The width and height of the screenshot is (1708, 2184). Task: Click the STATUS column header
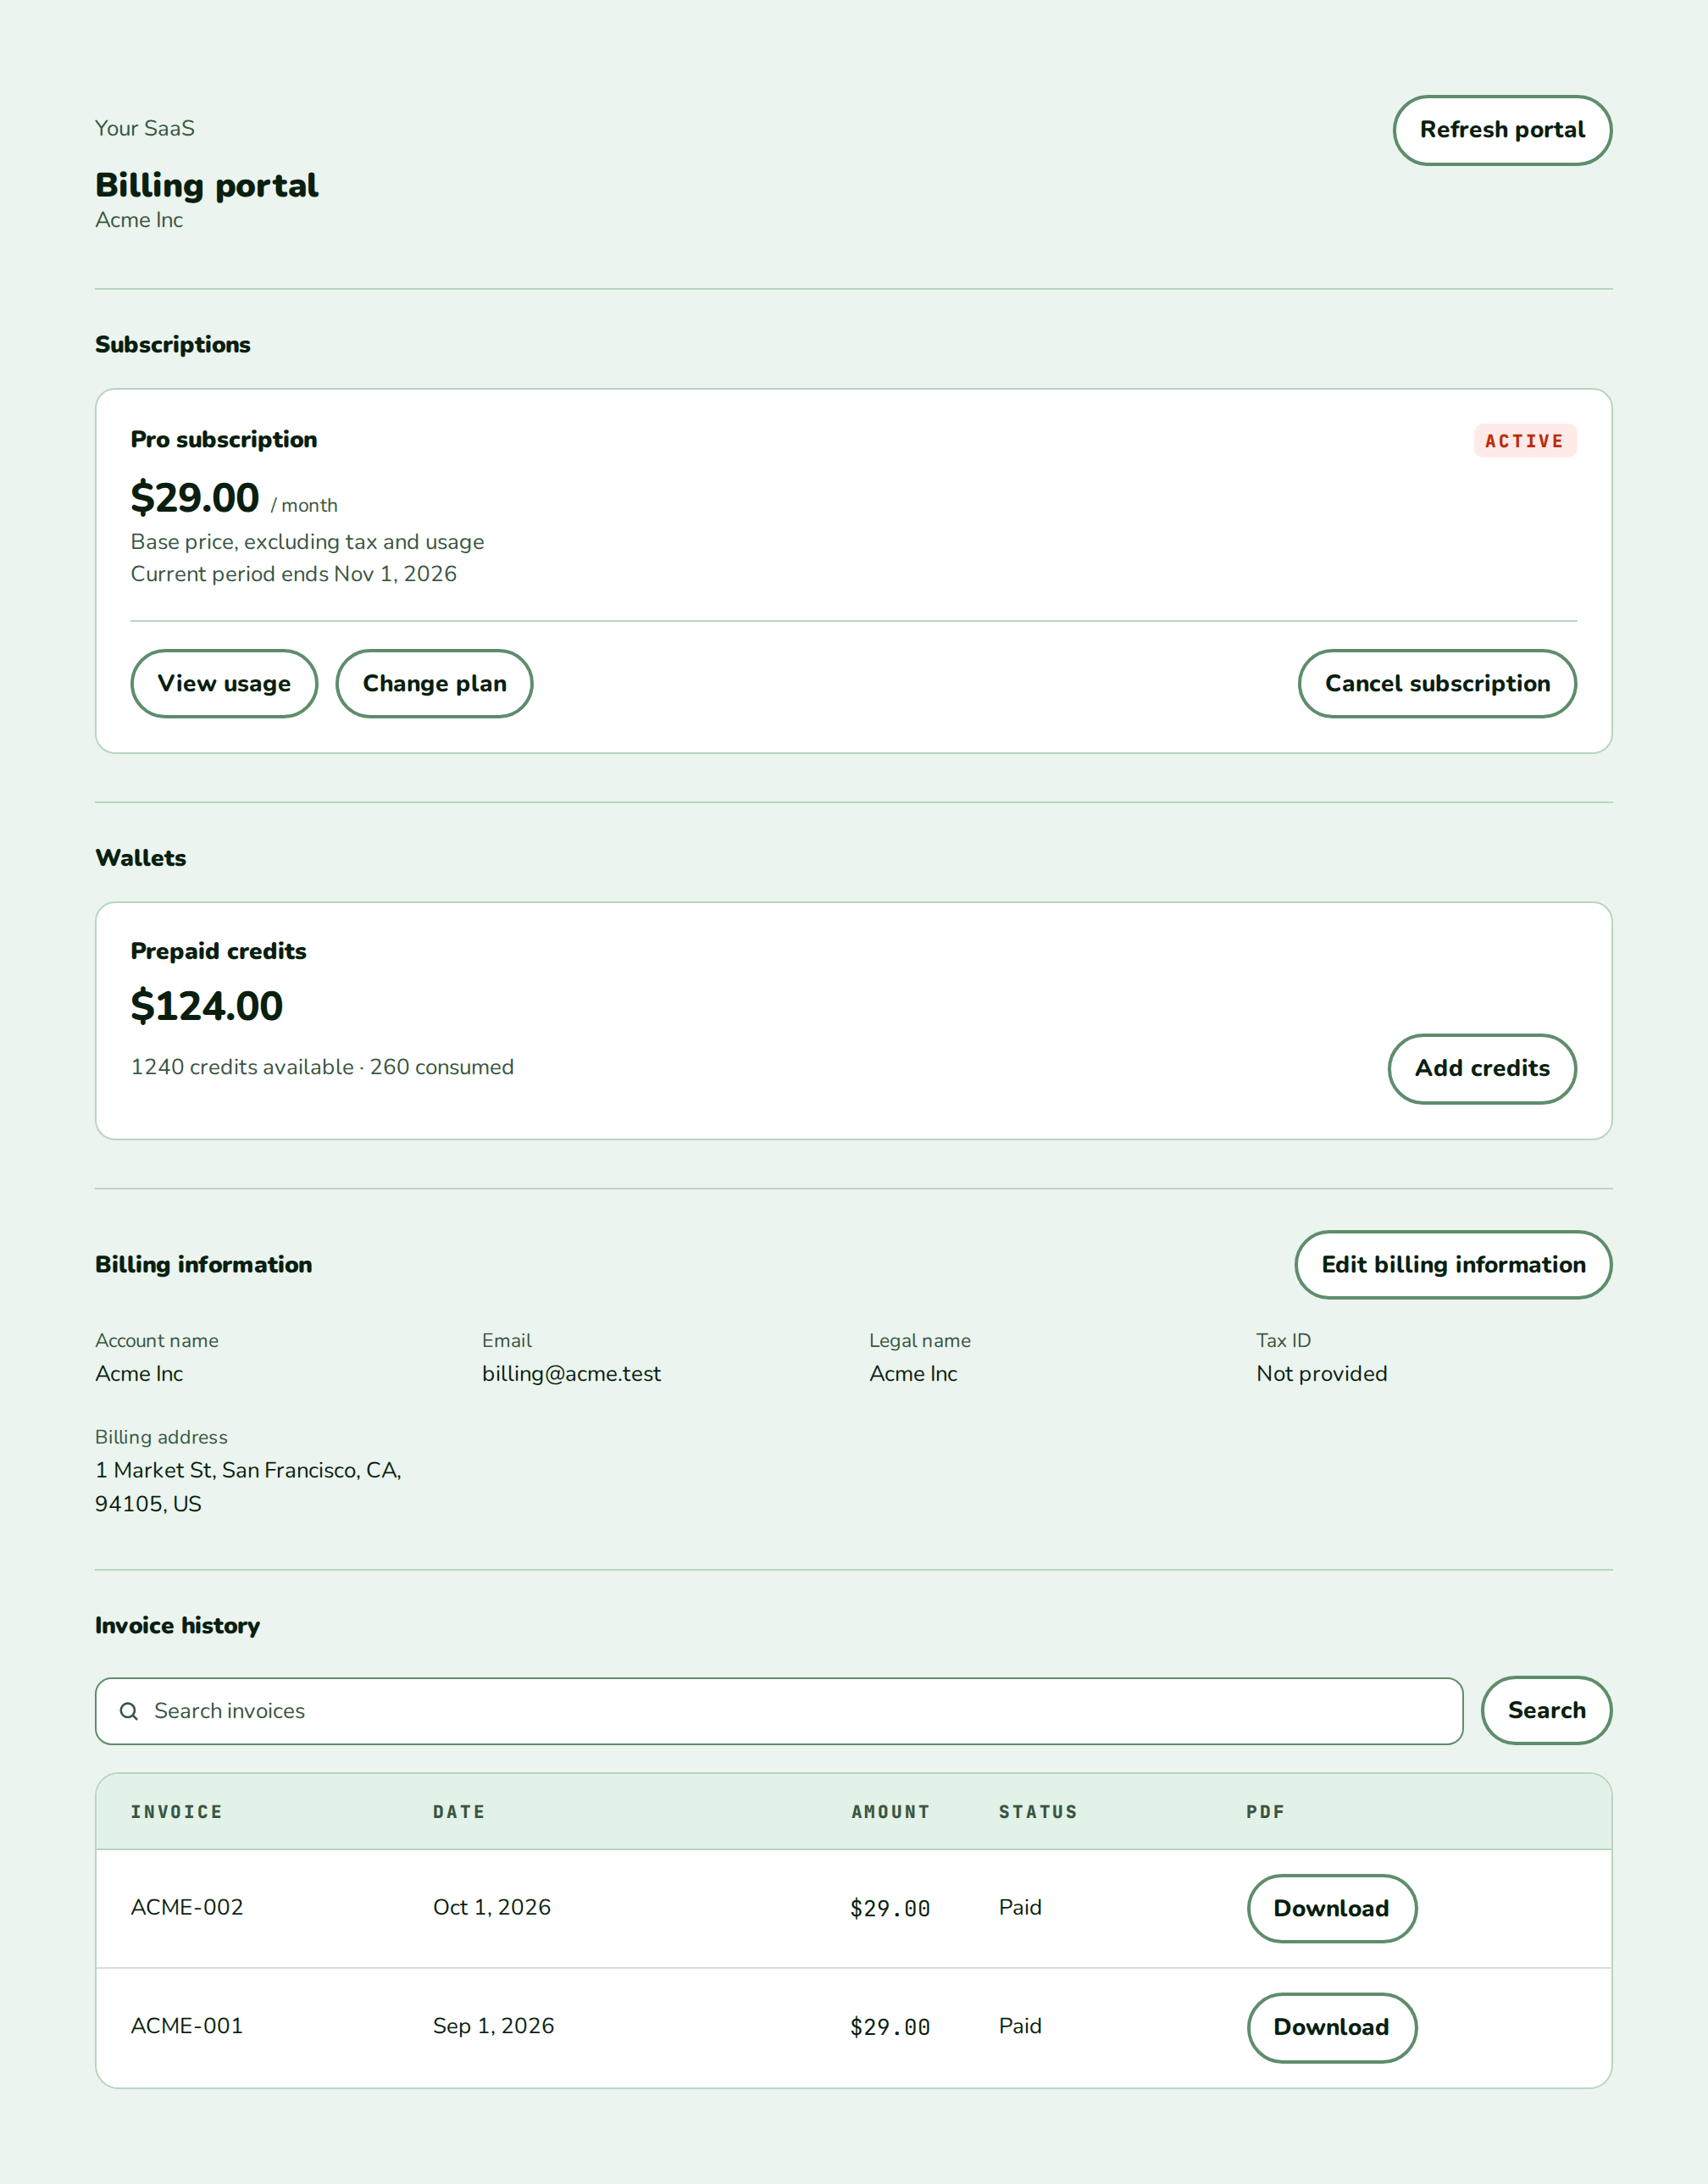(x=1038, y=1812)
